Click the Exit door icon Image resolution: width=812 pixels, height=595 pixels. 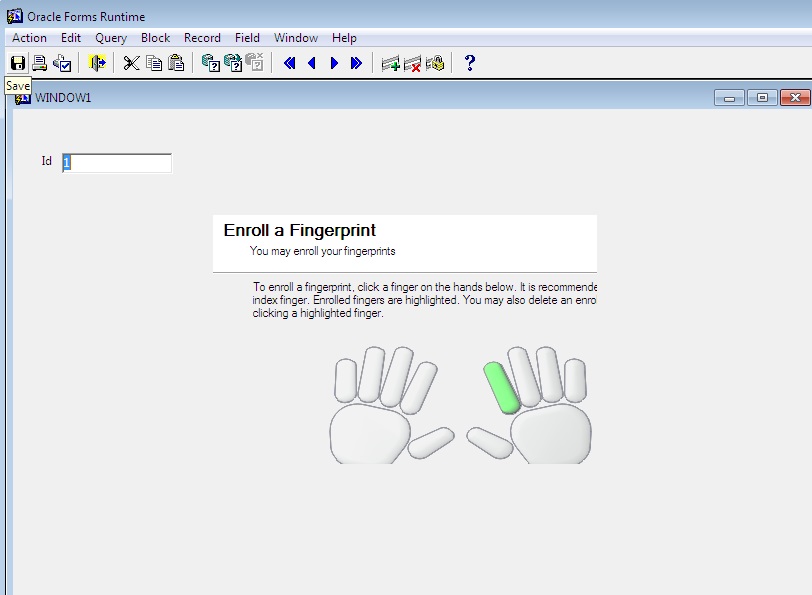97,63
